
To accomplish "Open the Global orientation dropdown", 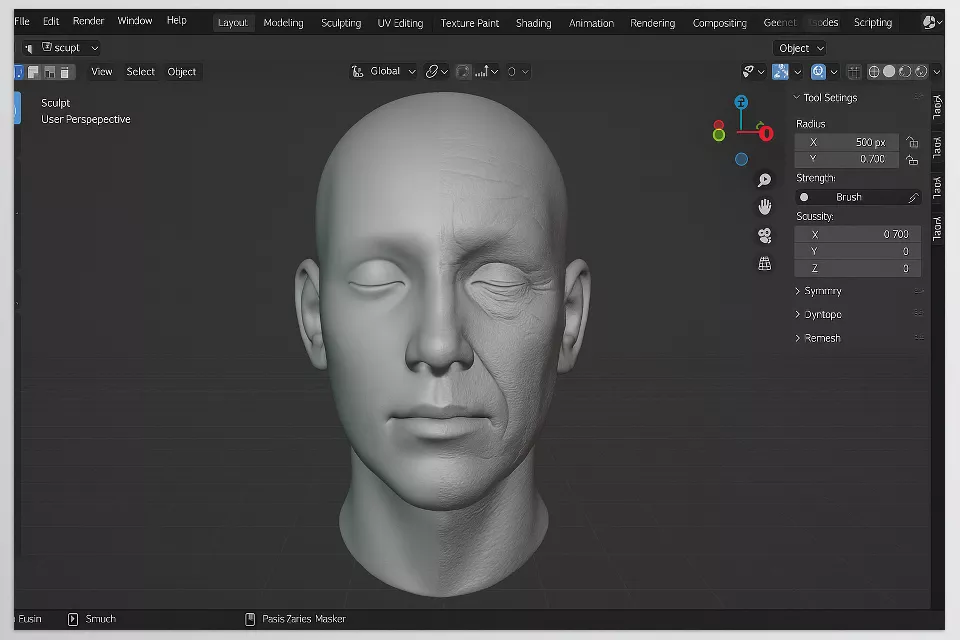I will pyautogui.click(x=384, y=72).
